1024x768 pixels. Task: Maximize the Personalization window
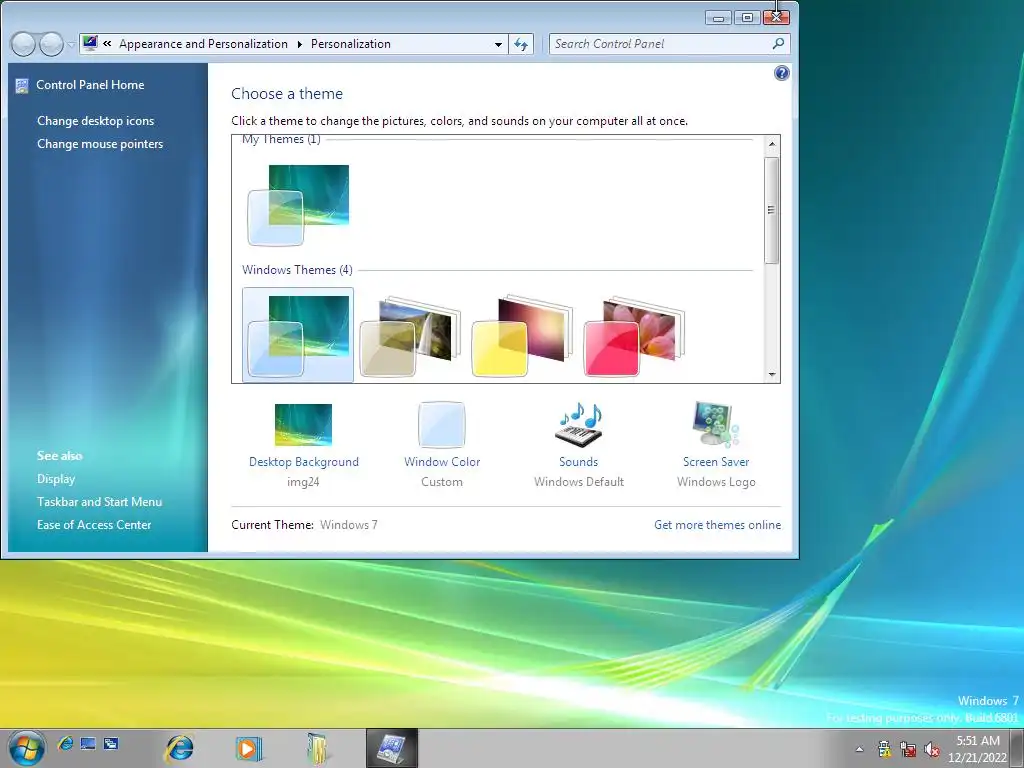pyautogui.click(x=747, y=18)
